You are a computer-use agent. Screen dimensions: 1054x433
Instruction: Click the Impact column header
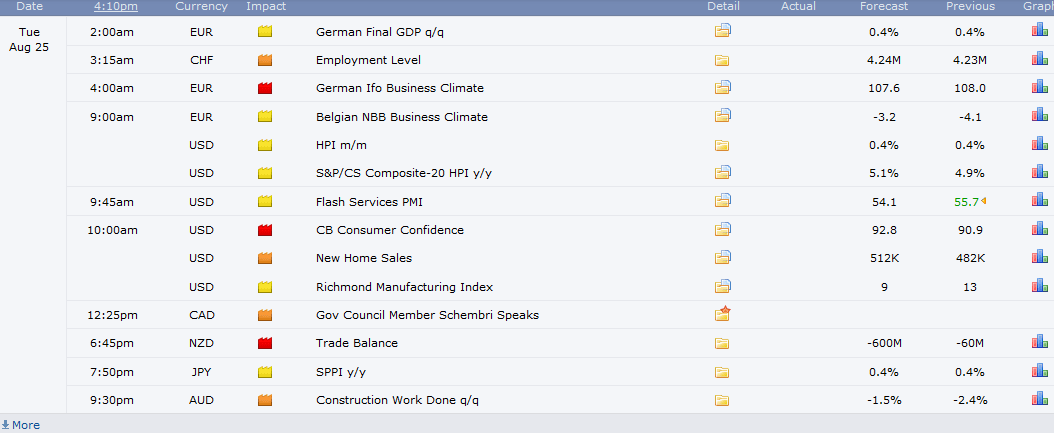(x=265, y=7)
